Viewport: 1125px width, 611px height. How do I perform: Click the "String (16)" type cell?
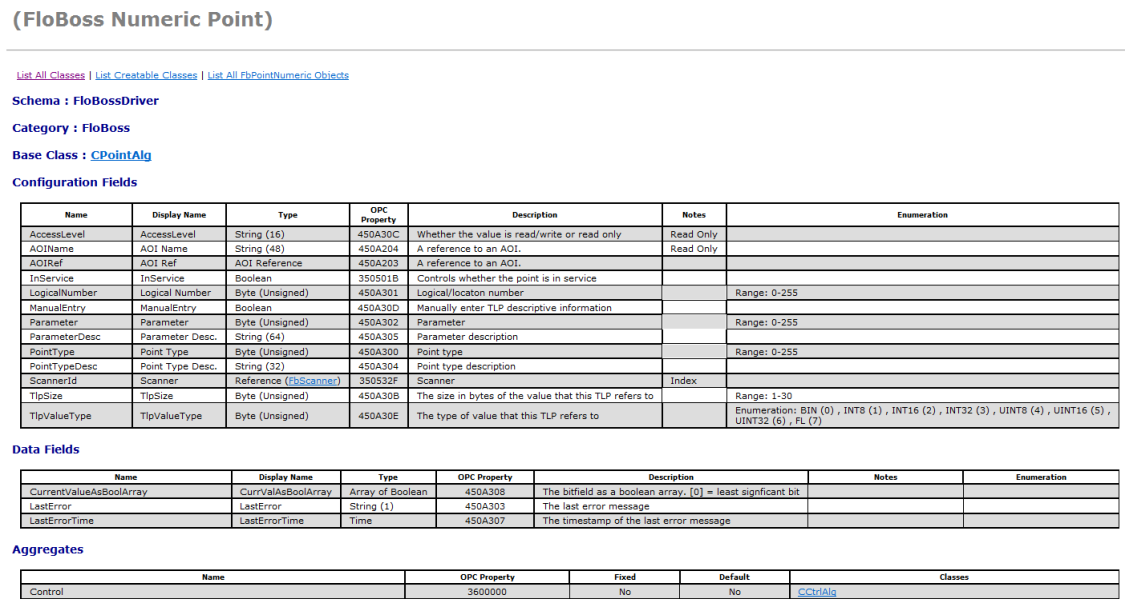pos(288,235)
